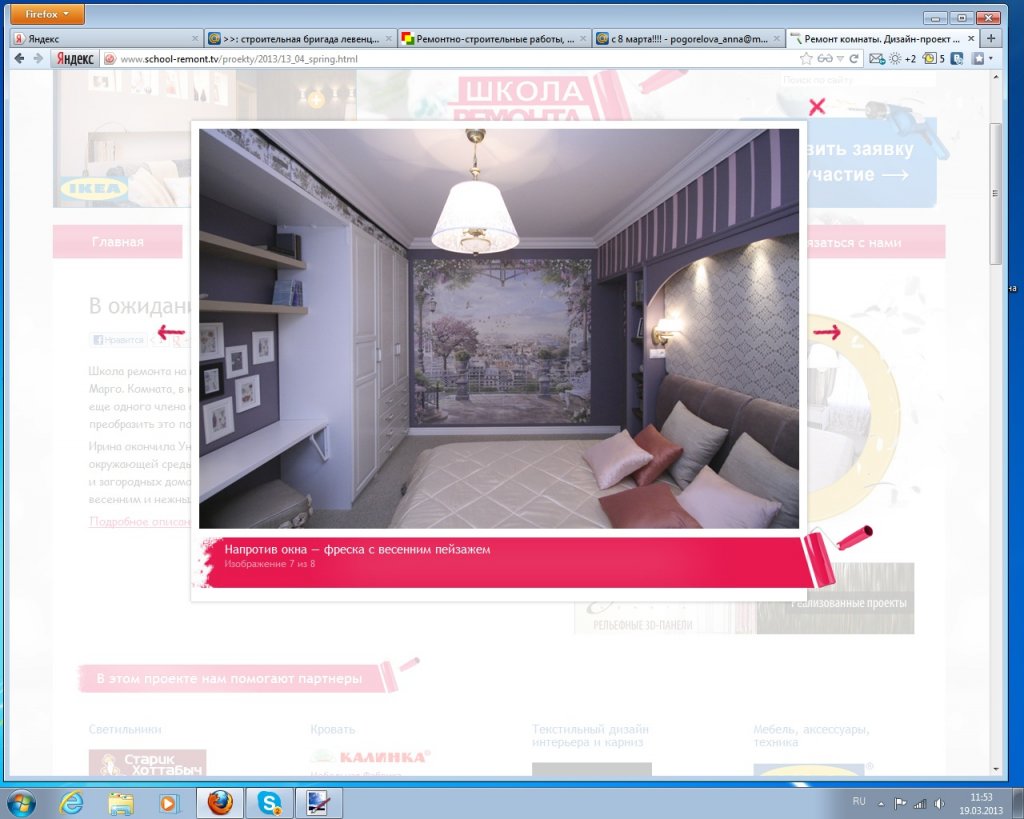Click the RU language indicator
The height and width of the screenshot is (819, 1024).
click(859, 801)
